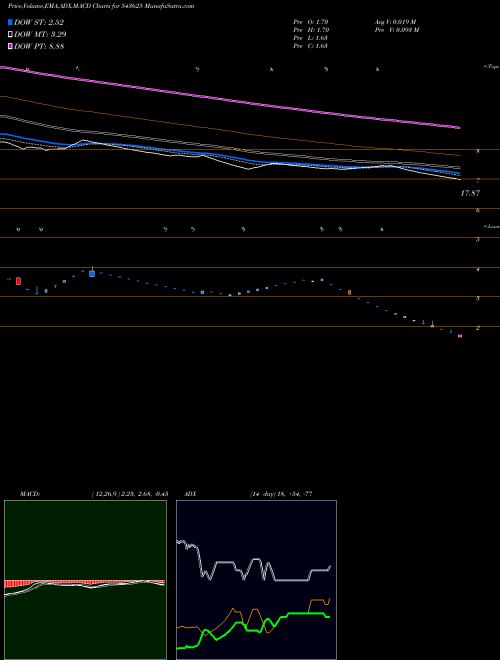The width and height of the screenshot is (500, 660).
Task: Click the 'Pre C: 1.68' close value
Action: click(x=311, y=46)
